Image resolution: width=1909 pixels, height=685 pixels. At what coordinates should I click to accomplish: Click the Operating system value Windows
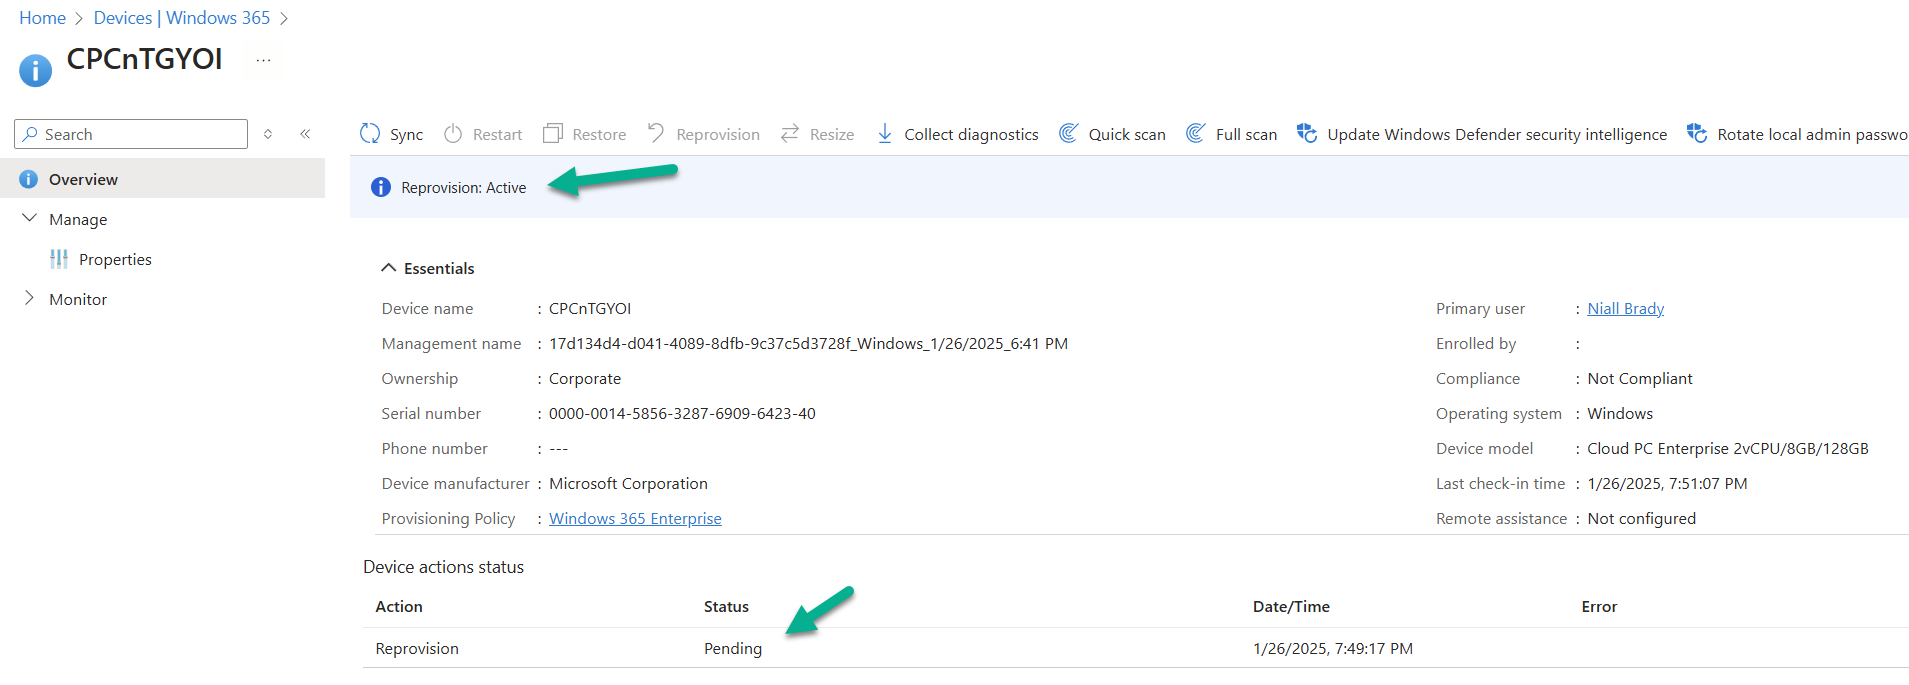(1620, 413)
